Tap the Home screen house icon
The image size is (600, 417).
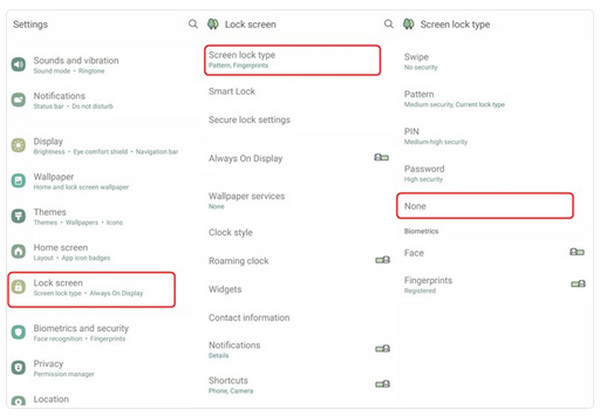coord(18,251)
